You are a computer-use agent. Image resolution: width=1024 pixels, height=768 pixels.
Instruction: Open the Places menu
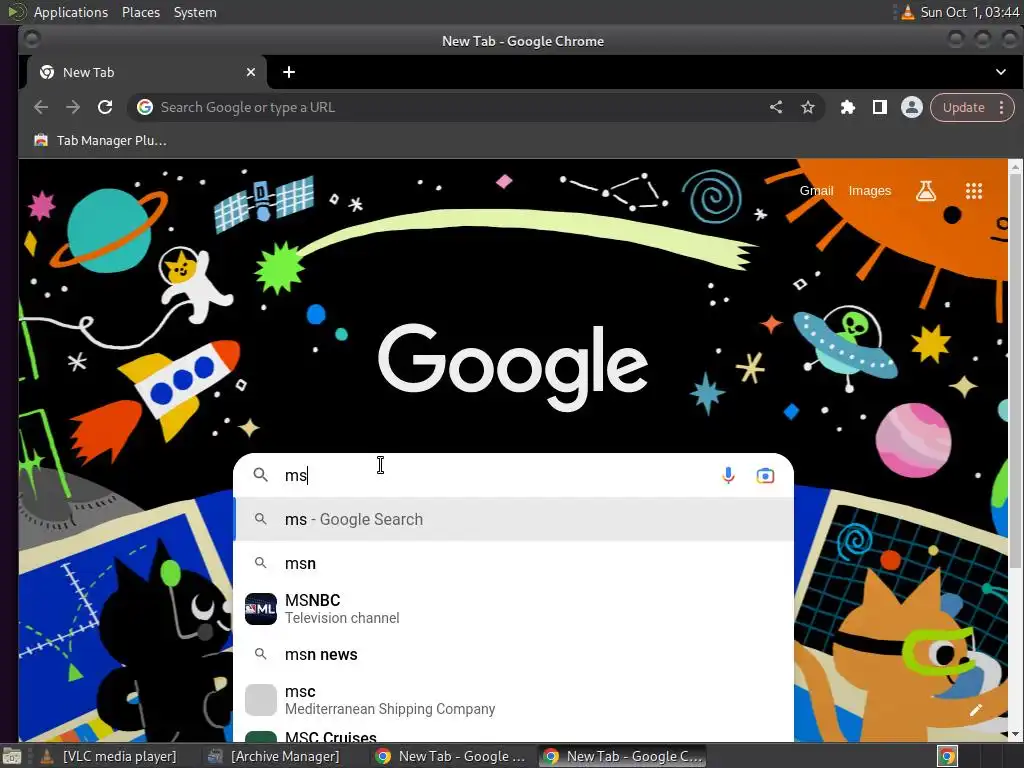coord(141,12)
